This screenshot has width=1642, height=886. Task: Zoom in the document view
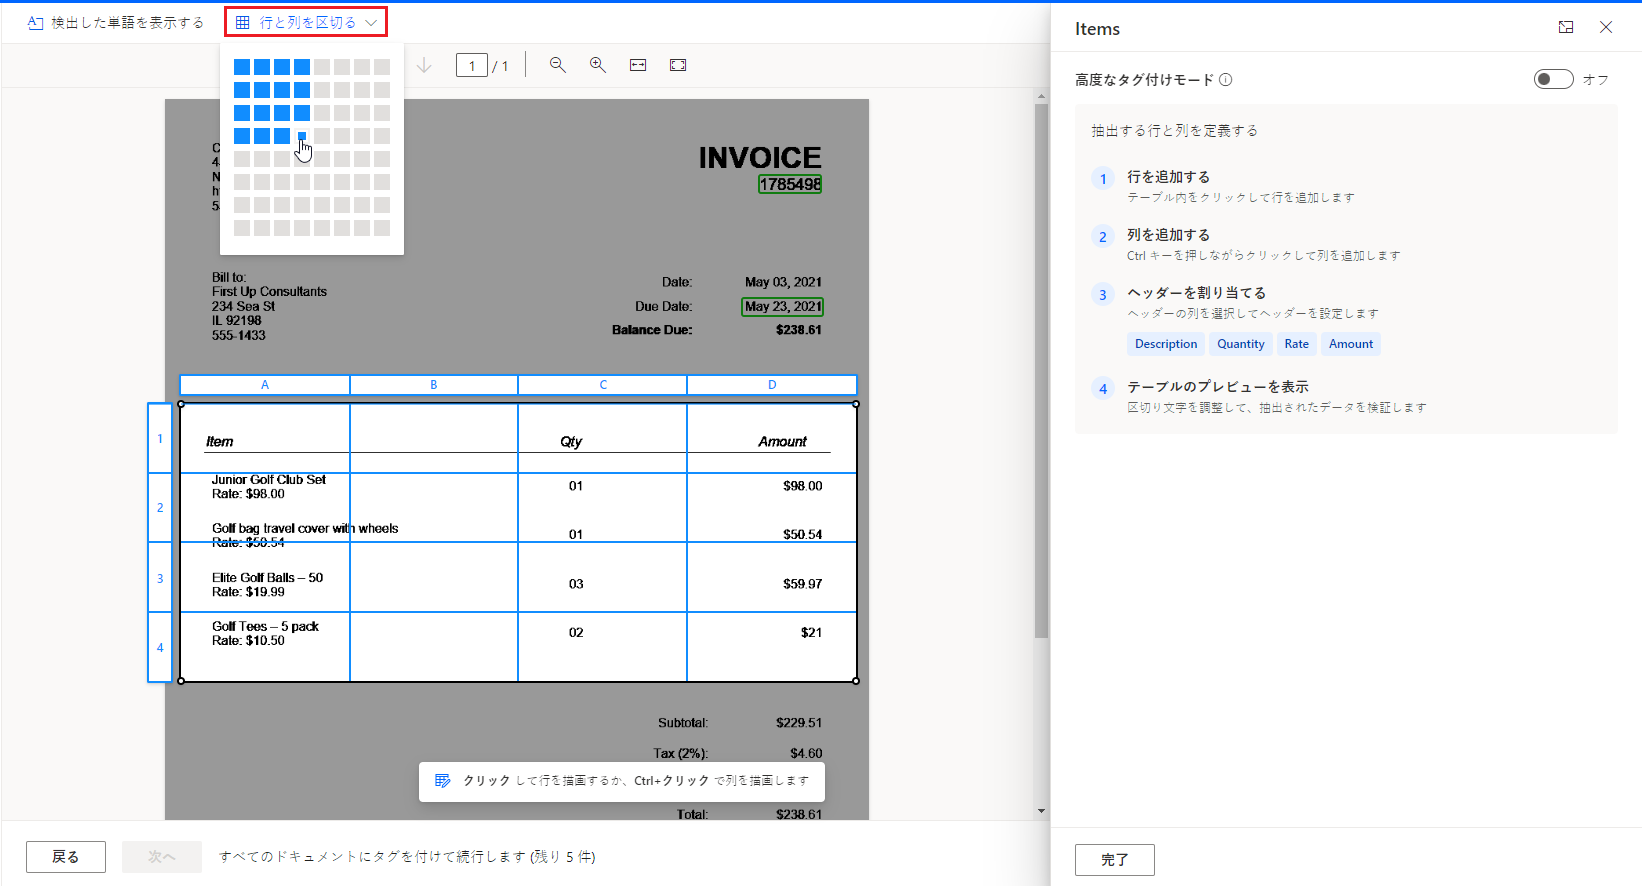598,65
